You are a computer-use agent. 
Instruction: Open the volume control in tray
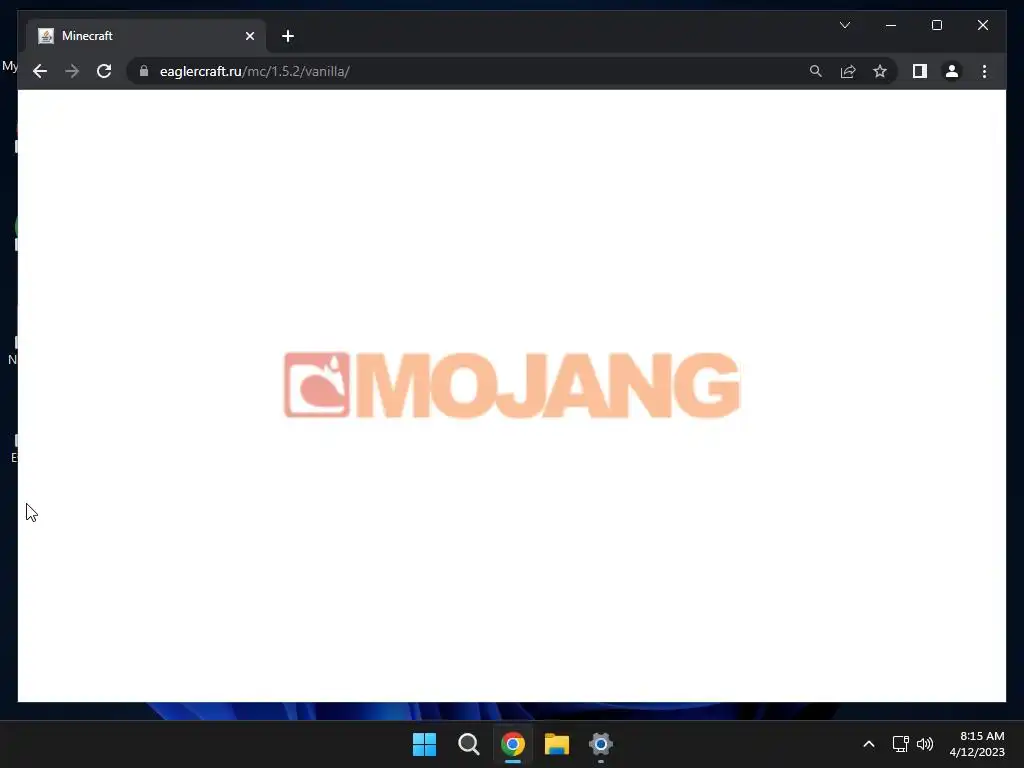coord(925,744)
